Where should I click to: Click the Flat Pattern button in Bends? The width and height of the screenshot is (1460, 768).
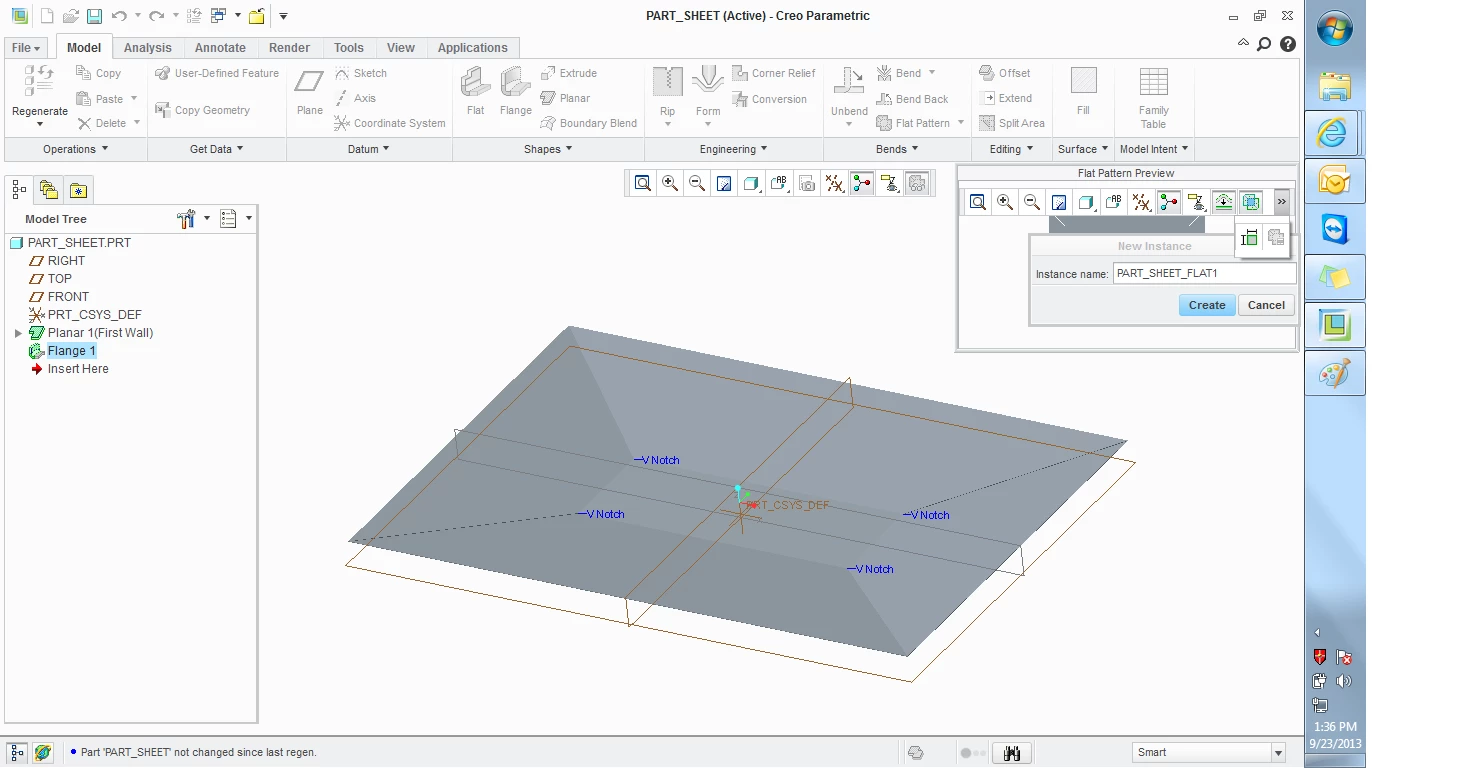pos(913,123)
